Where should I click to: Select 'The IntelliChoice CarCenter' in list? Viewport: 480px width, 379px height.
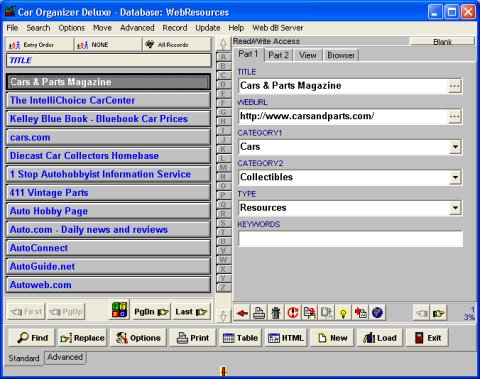[x=108, y=100]
